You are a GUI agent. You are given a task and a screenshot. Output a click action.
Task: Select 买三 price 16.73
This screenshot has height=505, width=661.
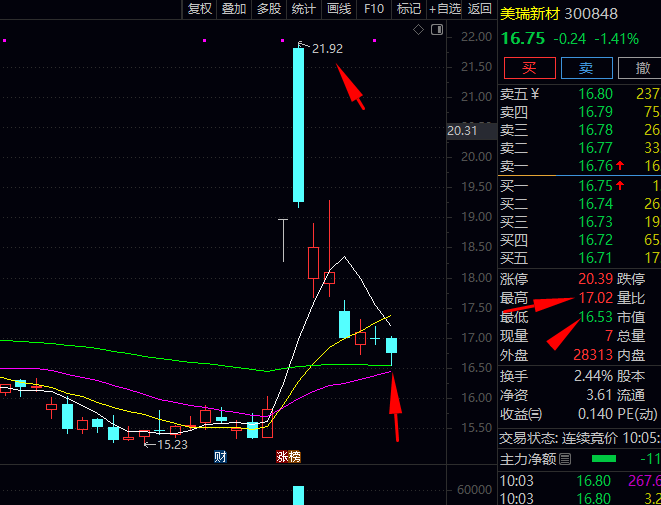[x=596, y=222]
